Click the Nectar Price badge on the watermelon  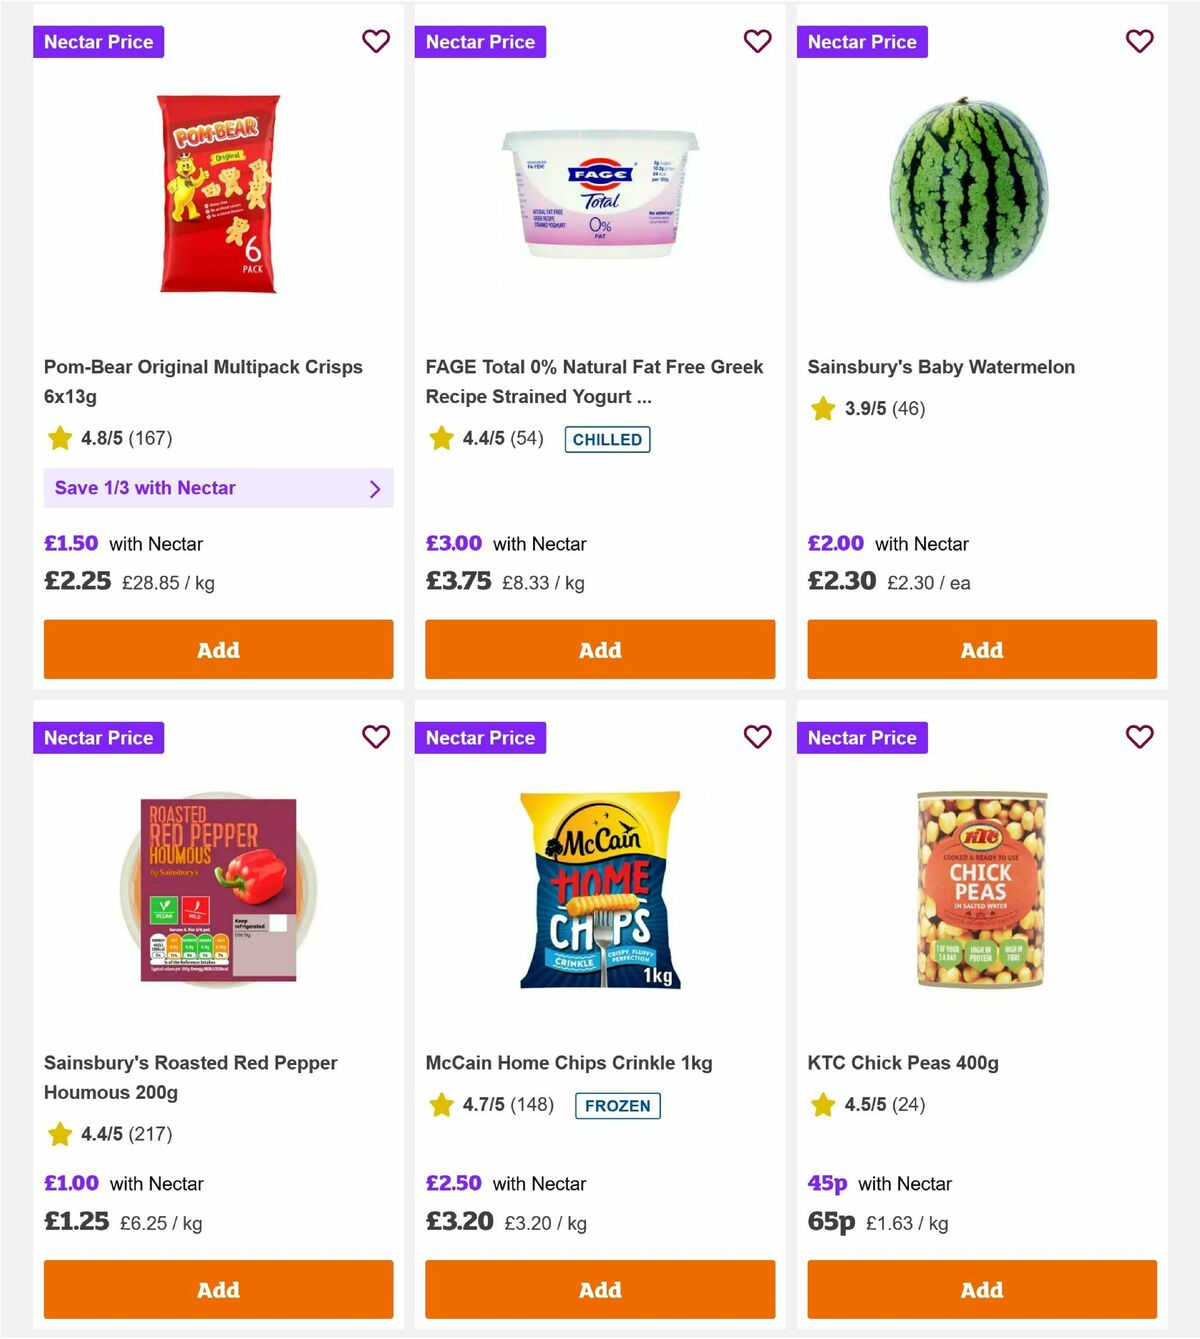[x=863, y=42]
